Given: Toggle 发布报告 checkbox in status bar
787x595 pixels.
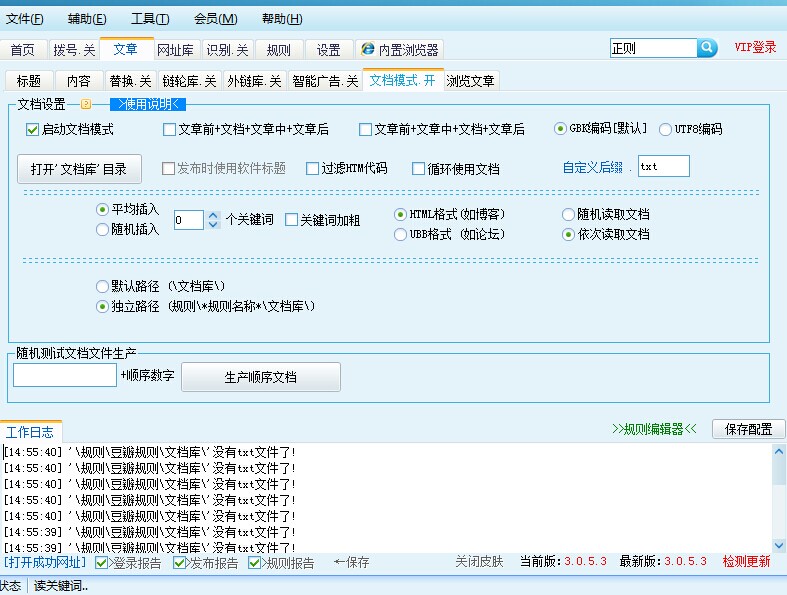Looking at the screenshot, I should point(179,562).
